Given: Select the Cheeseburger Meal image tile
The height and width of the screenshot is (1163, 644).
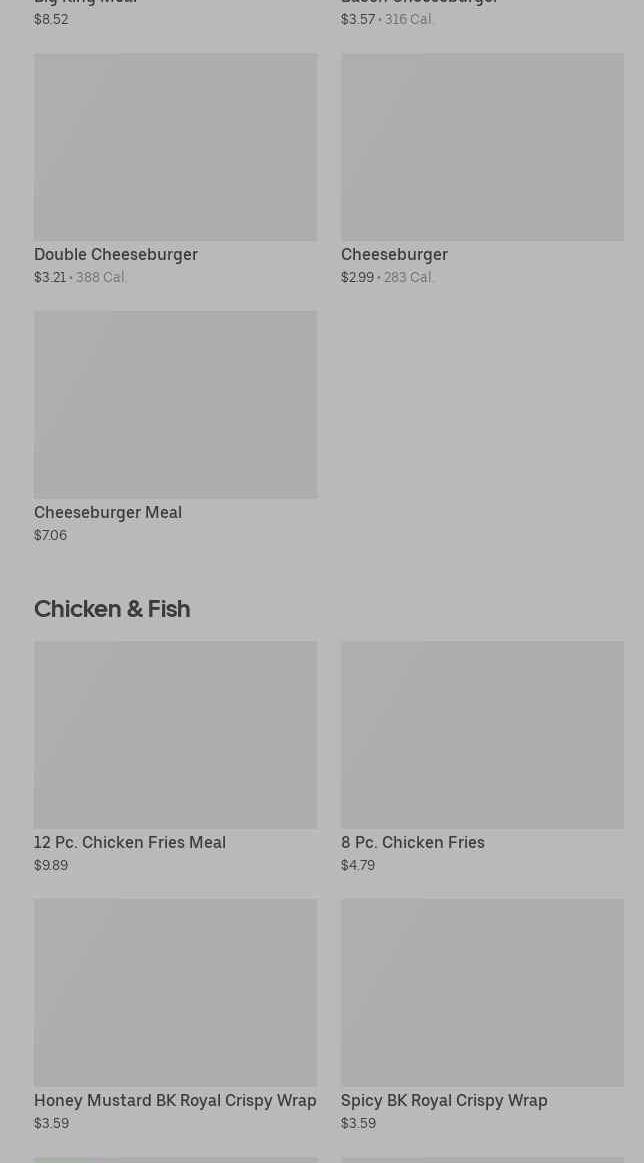Looking at the screenshot, I should tap(175, 404).
